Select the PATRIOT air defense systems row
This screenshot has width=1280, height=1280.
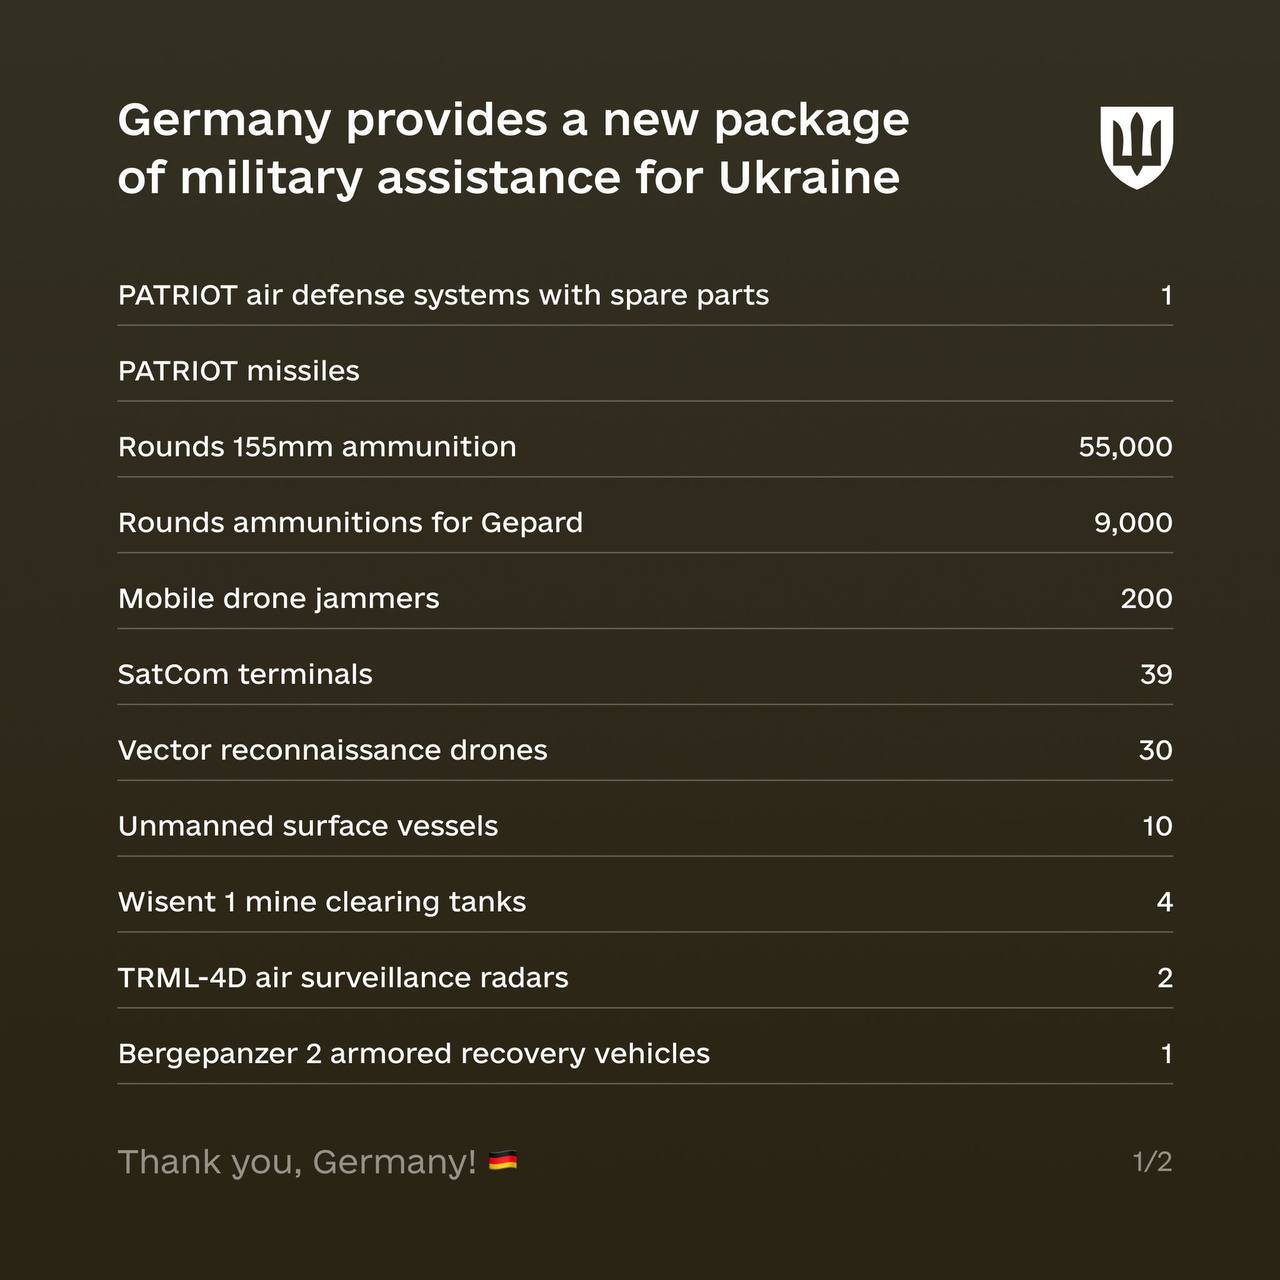click(x=443, y=295)
